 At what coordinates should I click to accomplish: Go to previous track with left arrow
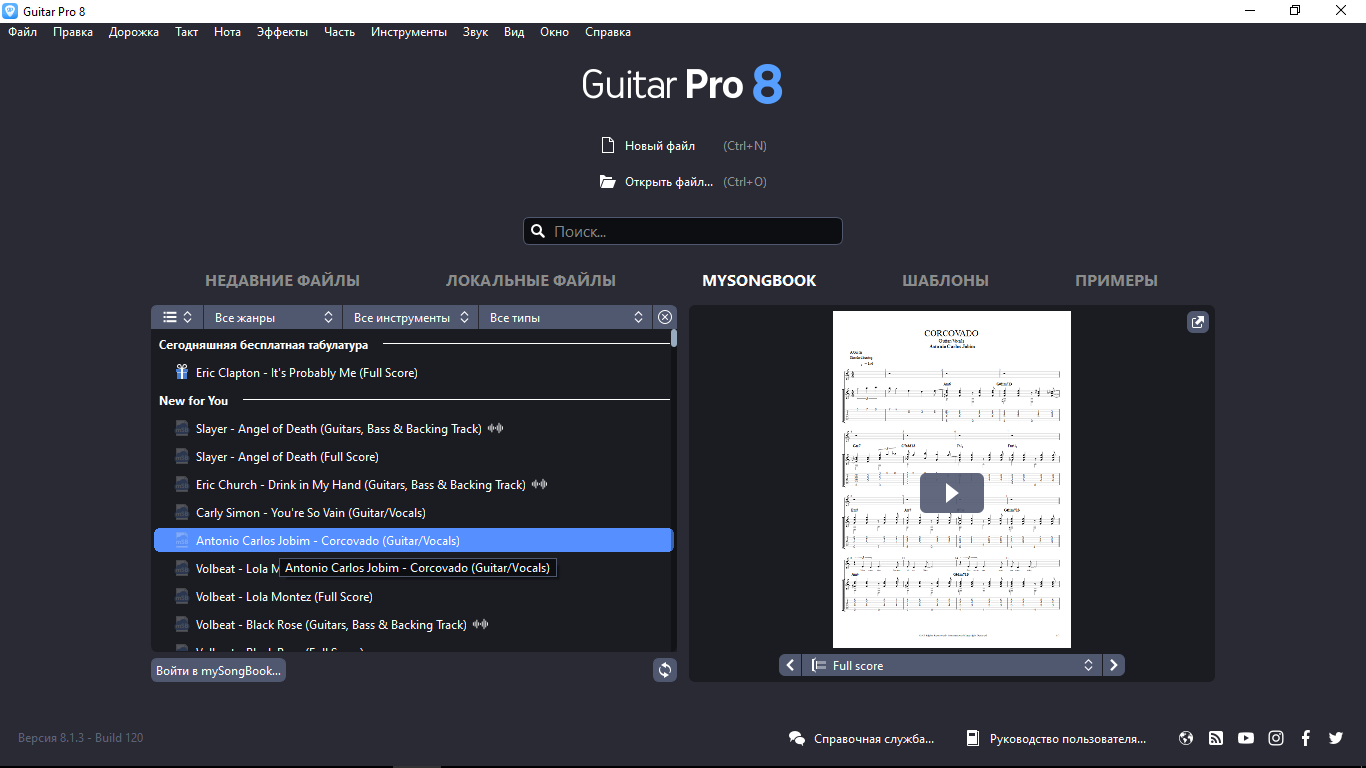pyautogui.click(x=790, y=665)
